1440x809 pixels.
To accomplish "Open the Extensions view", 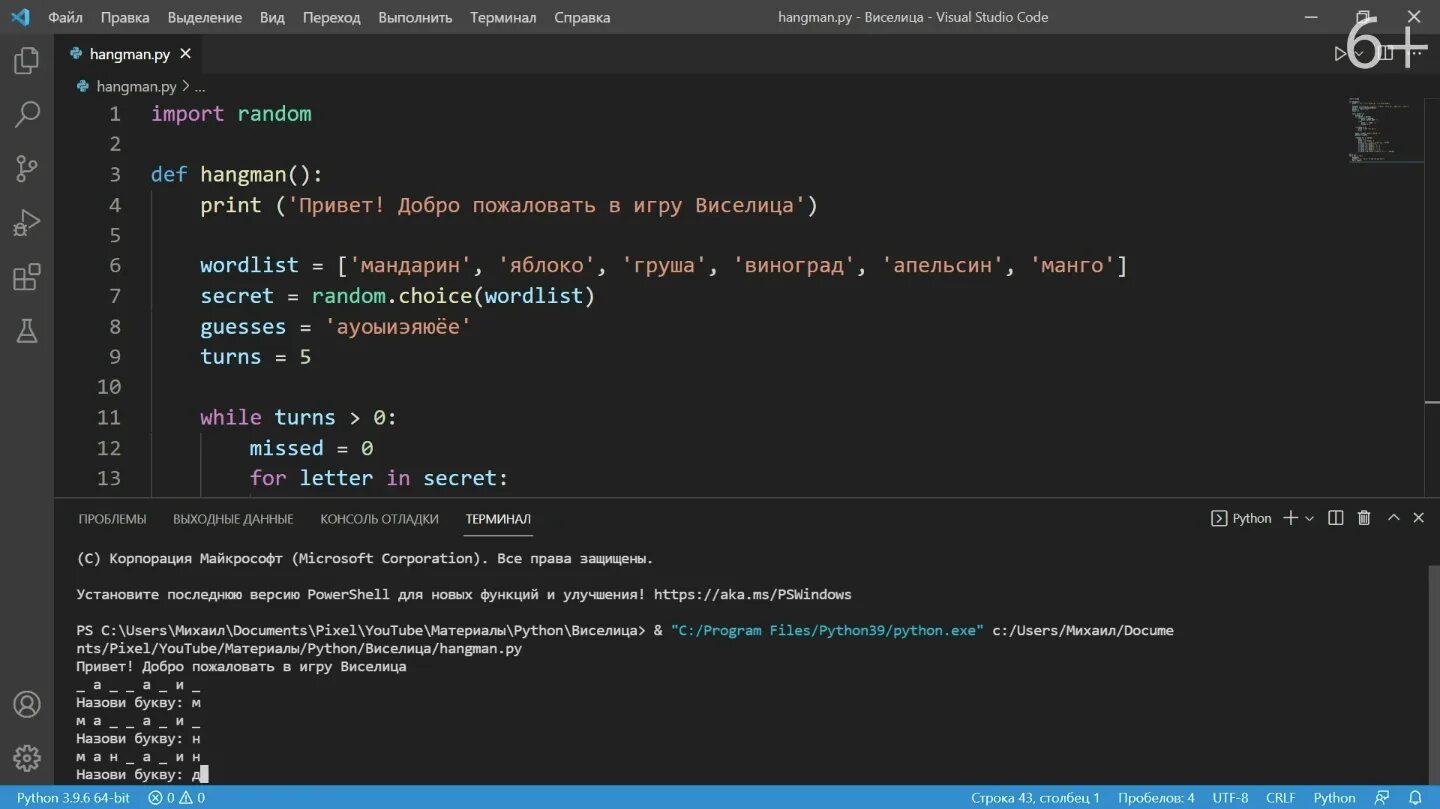I will click(x=27, y=277).
